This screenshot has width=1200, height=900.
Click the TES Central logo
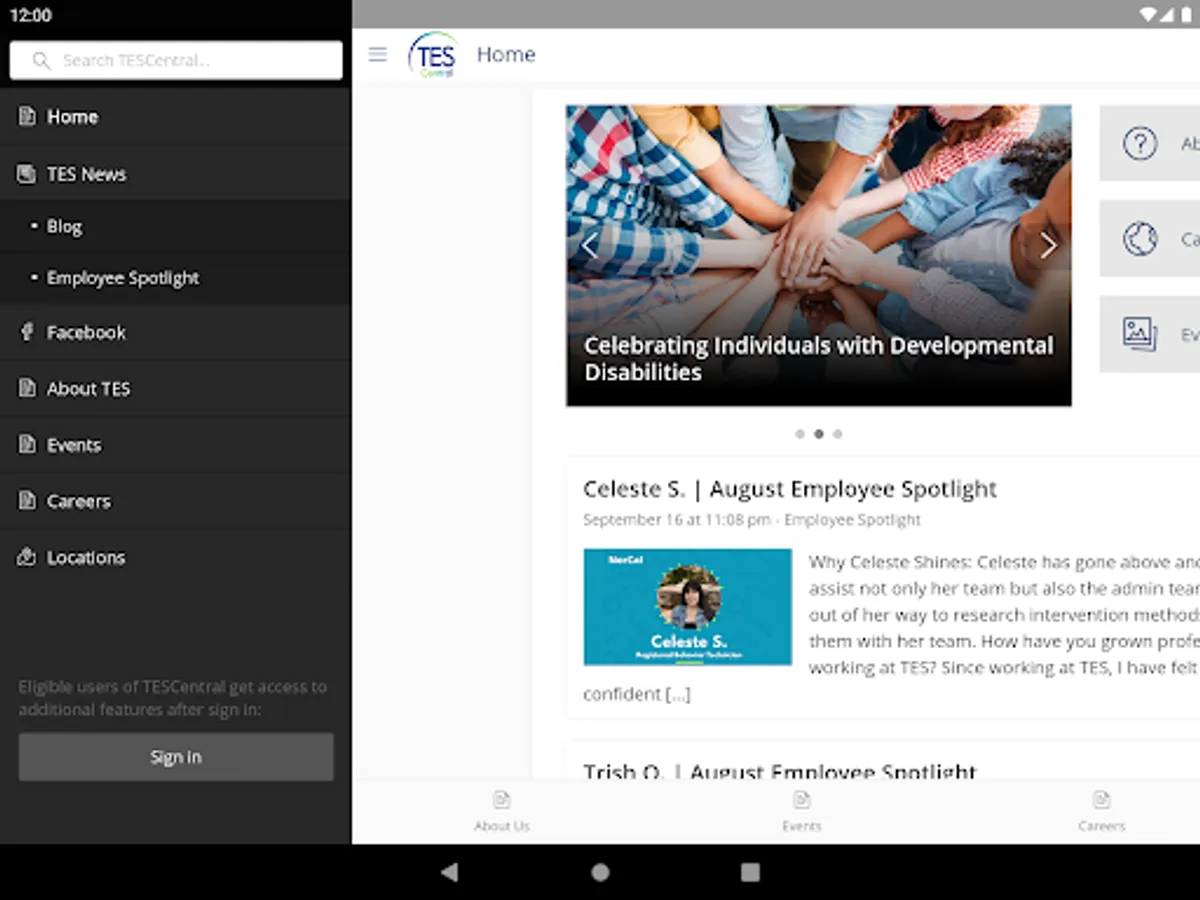coord(433,54)
